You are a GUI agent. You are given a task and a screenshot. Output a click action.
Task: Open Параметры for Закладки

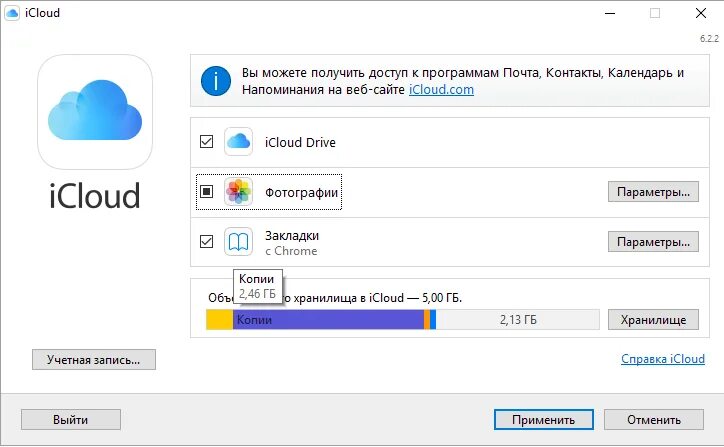coord(653,242)
